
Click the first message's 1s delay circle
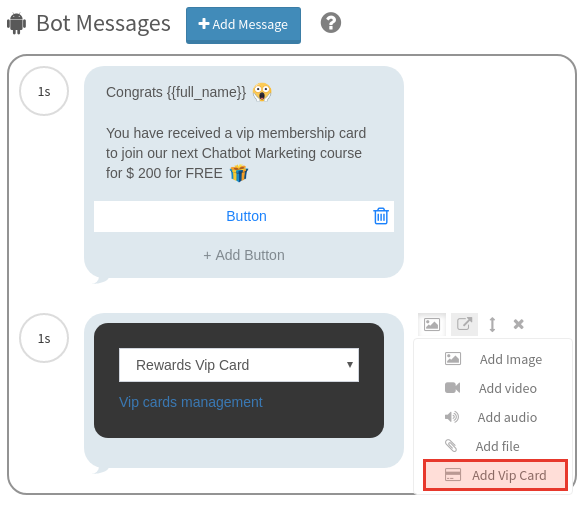pos(44,91)
